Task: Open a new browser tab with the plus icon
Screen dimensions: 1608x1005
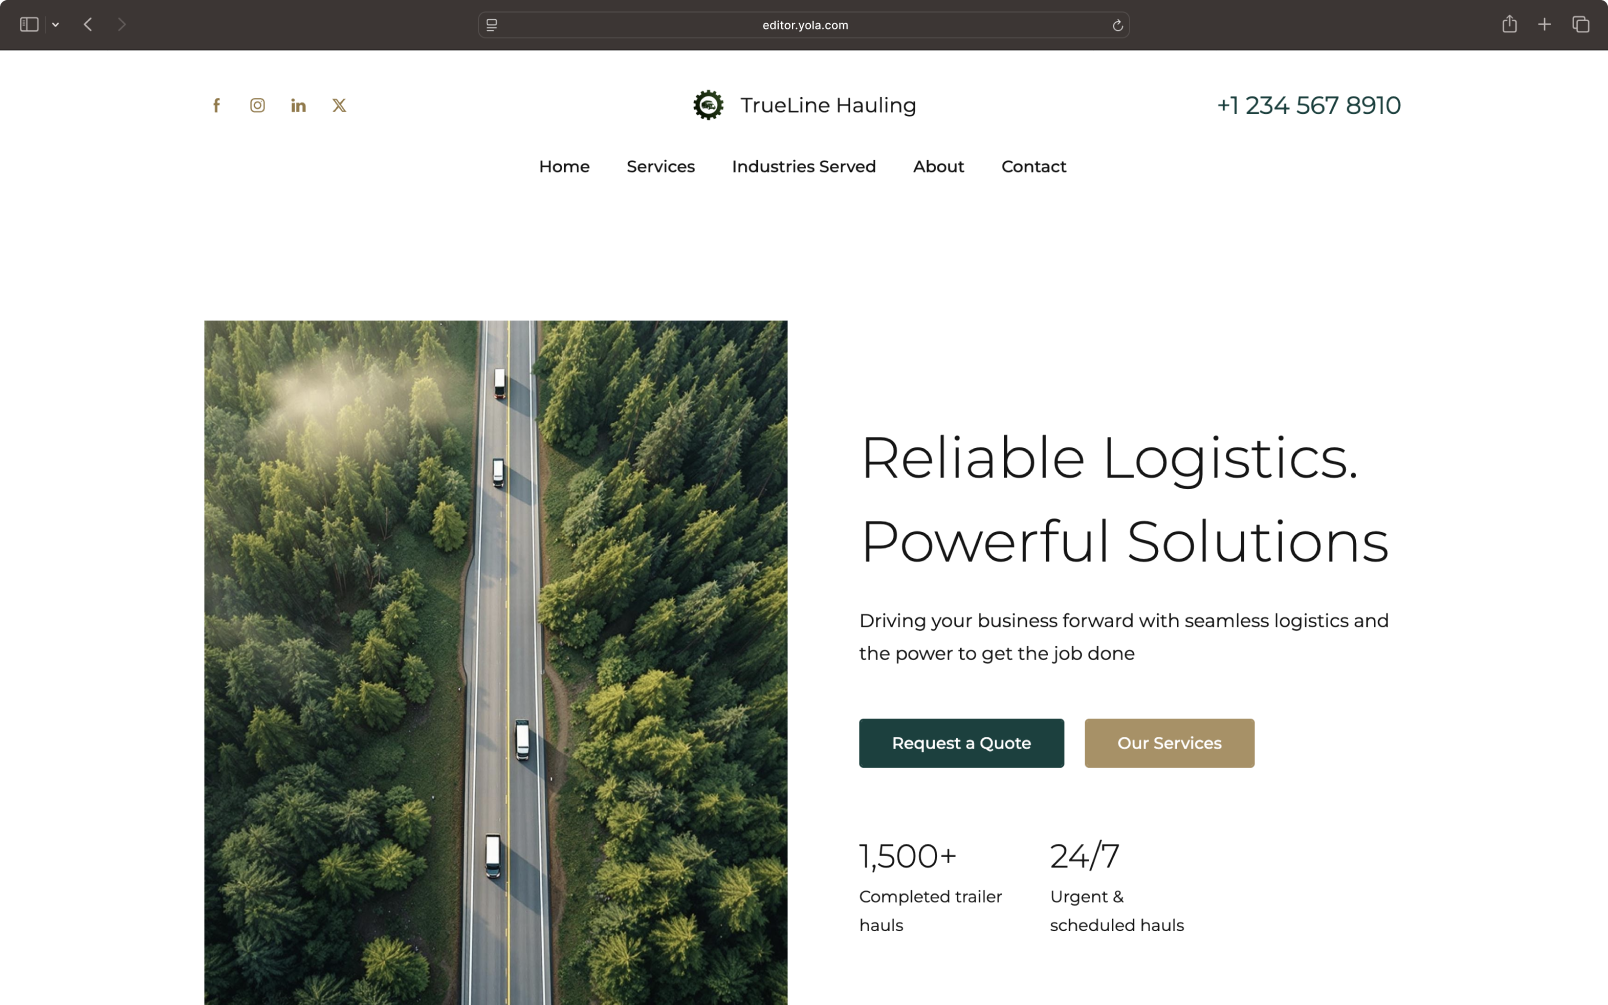Action: pos(1545,24)
